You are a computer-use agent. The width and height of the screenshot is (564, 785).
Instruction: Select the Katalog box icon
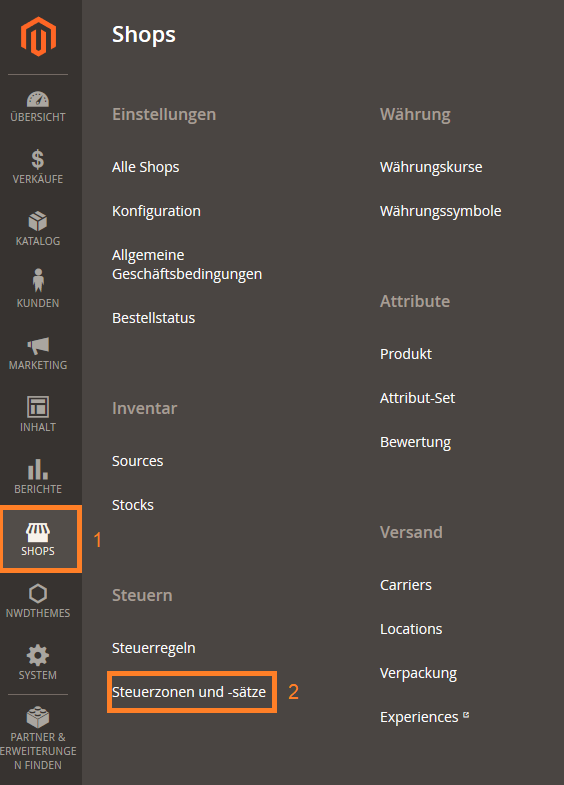click(38, 221)
